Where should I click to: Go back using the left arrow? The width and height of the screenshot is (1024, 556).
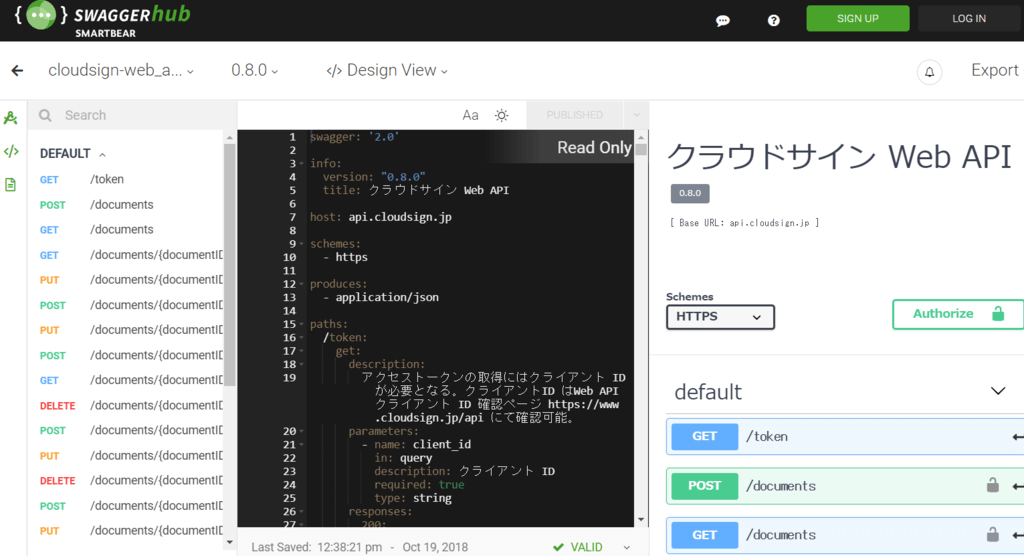point(17,71)
